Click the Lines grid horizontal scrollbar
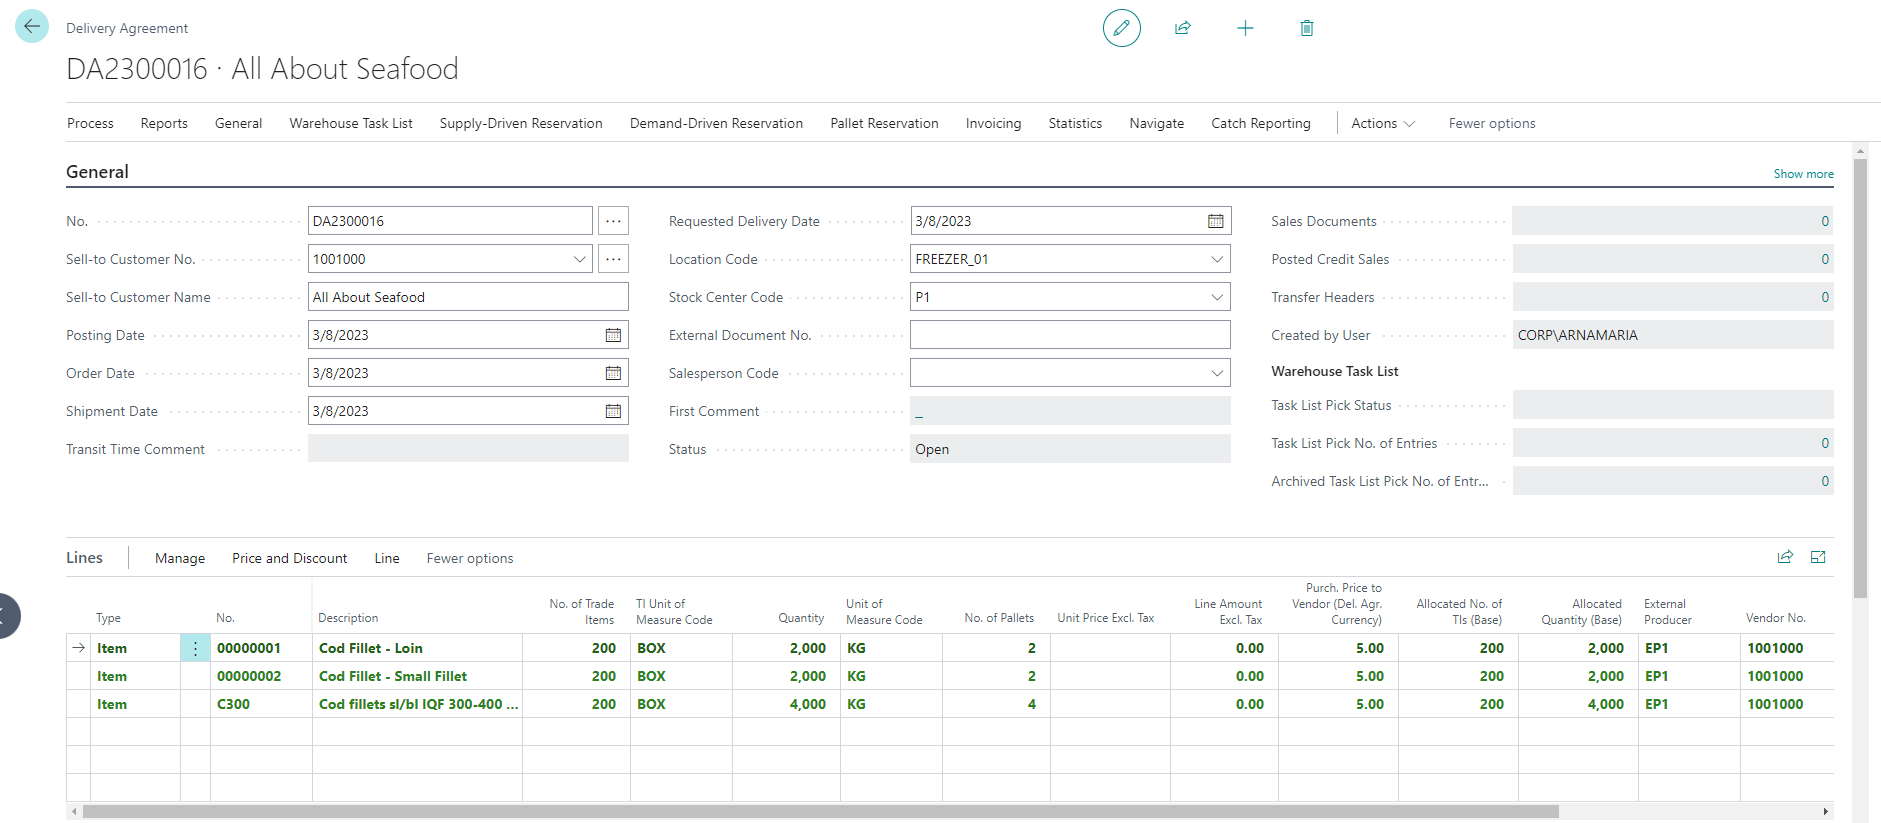This screenshot has height=823, width=1881. (820, 811)
